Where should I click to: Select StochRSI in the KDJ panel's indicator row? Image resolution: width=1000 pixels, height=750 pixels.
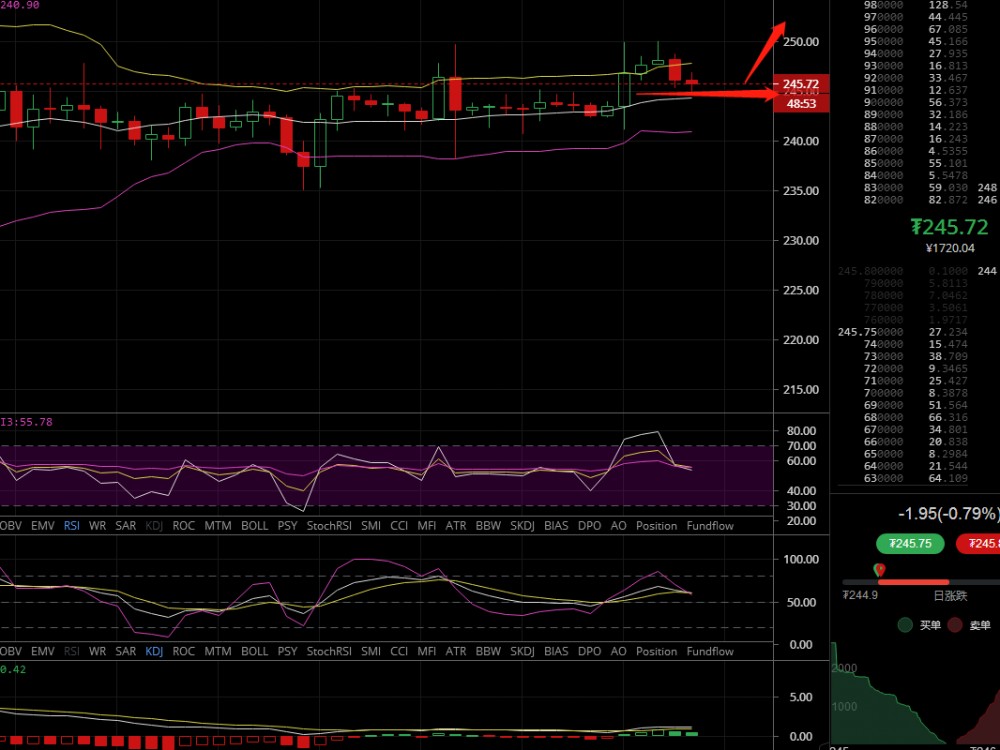tap(329, 651)
